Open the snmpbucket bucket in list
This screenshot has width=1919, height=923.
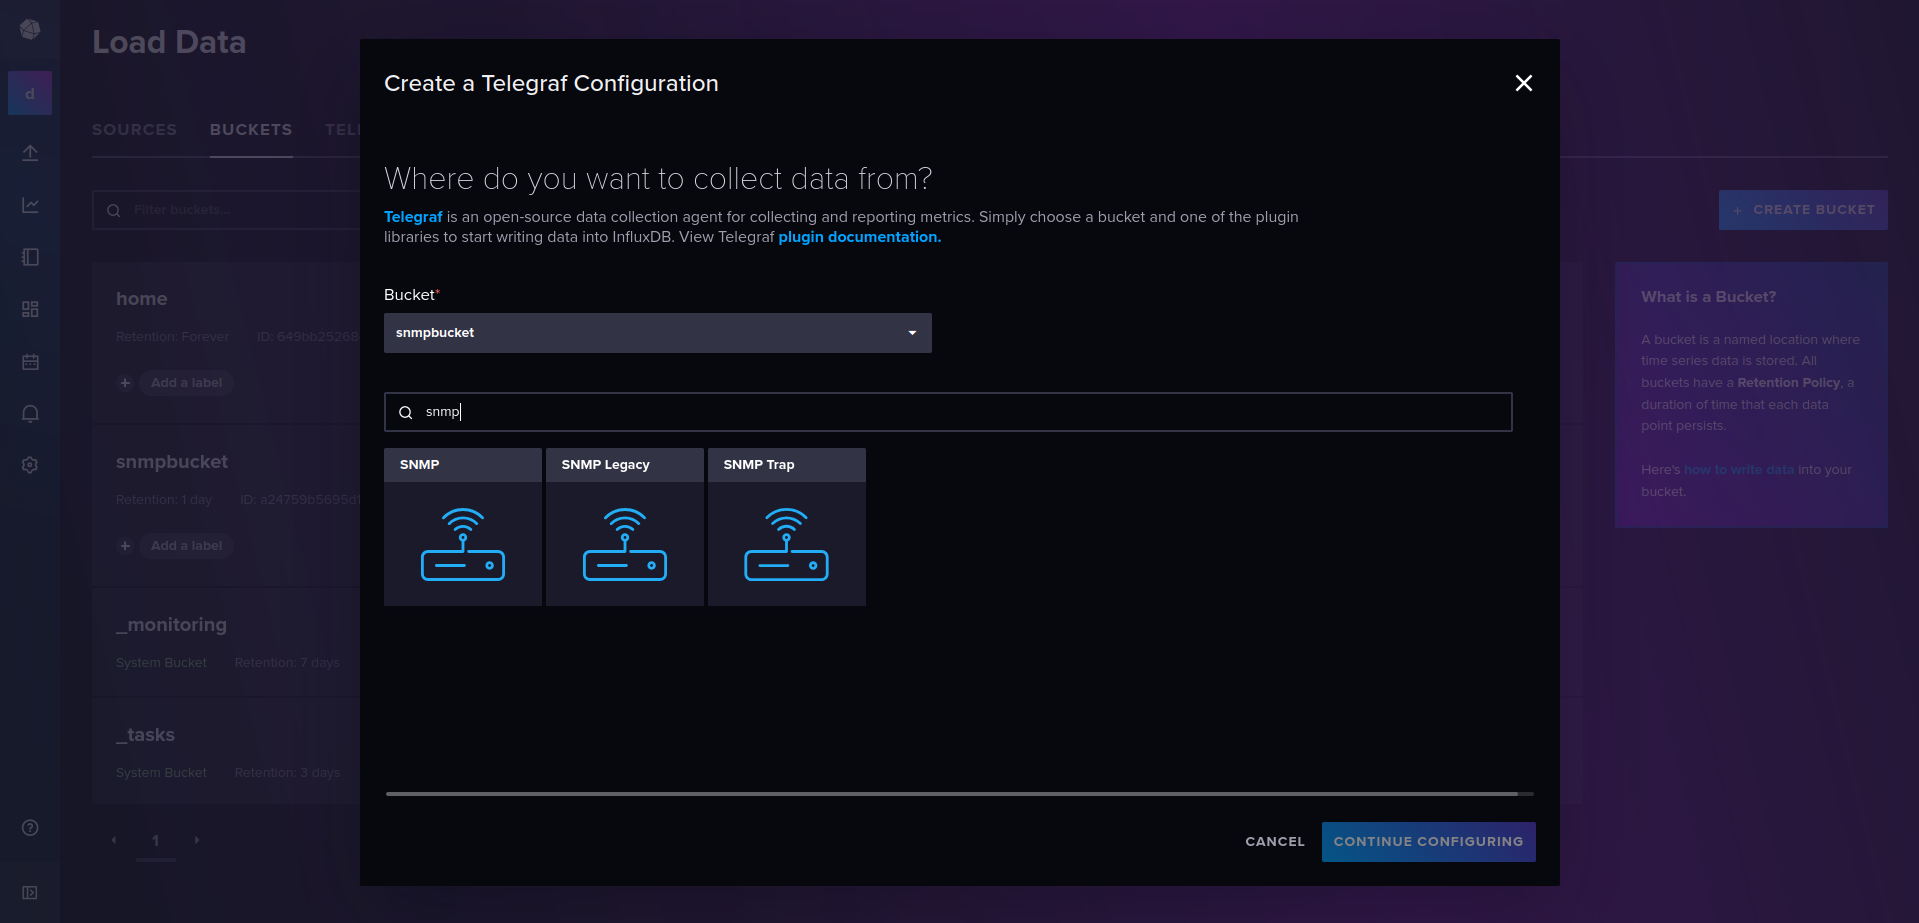tap(172, 462)
